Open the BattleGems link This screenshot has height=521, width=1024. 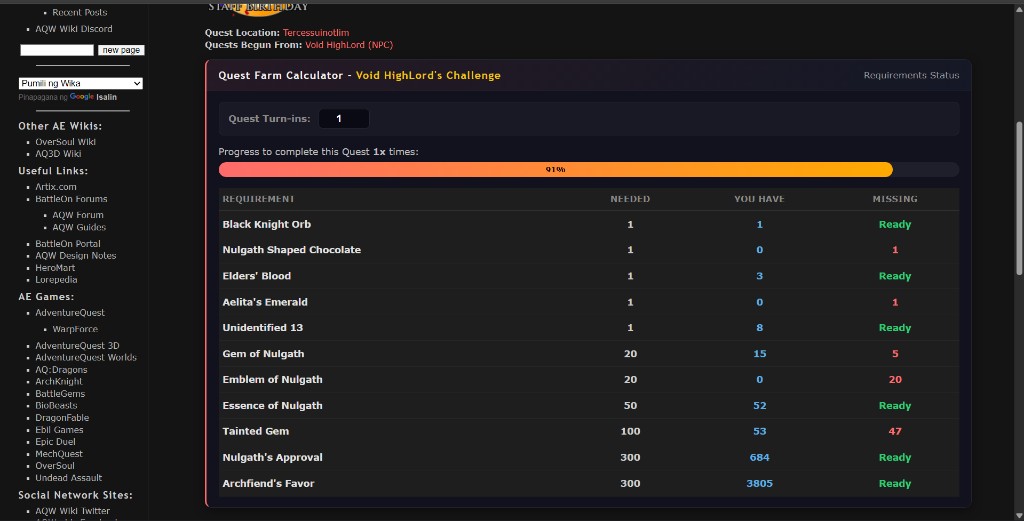coord(60,394)
